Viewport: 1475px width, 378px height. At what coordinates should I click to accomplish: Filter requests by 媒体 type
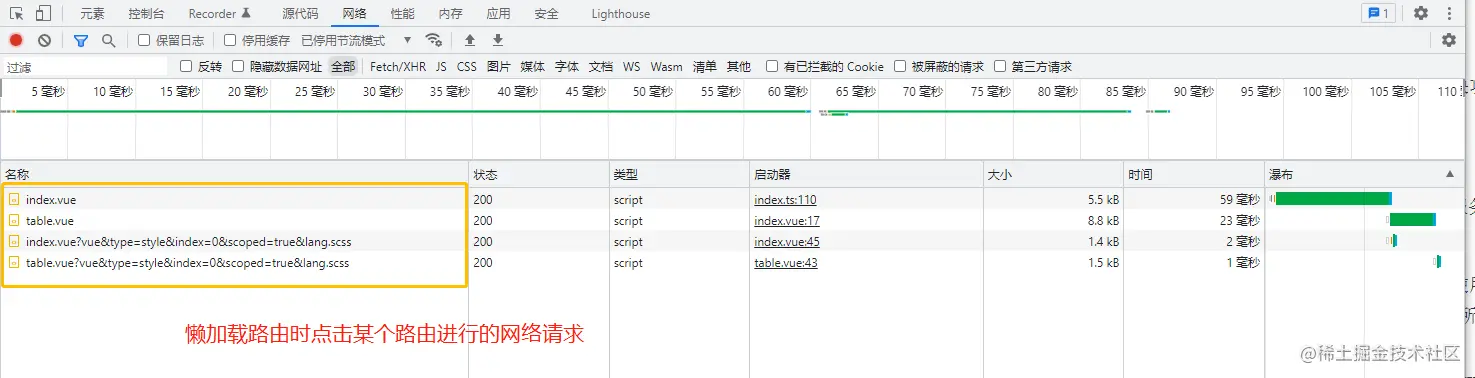pyautogui.click(x=533, y=66)
